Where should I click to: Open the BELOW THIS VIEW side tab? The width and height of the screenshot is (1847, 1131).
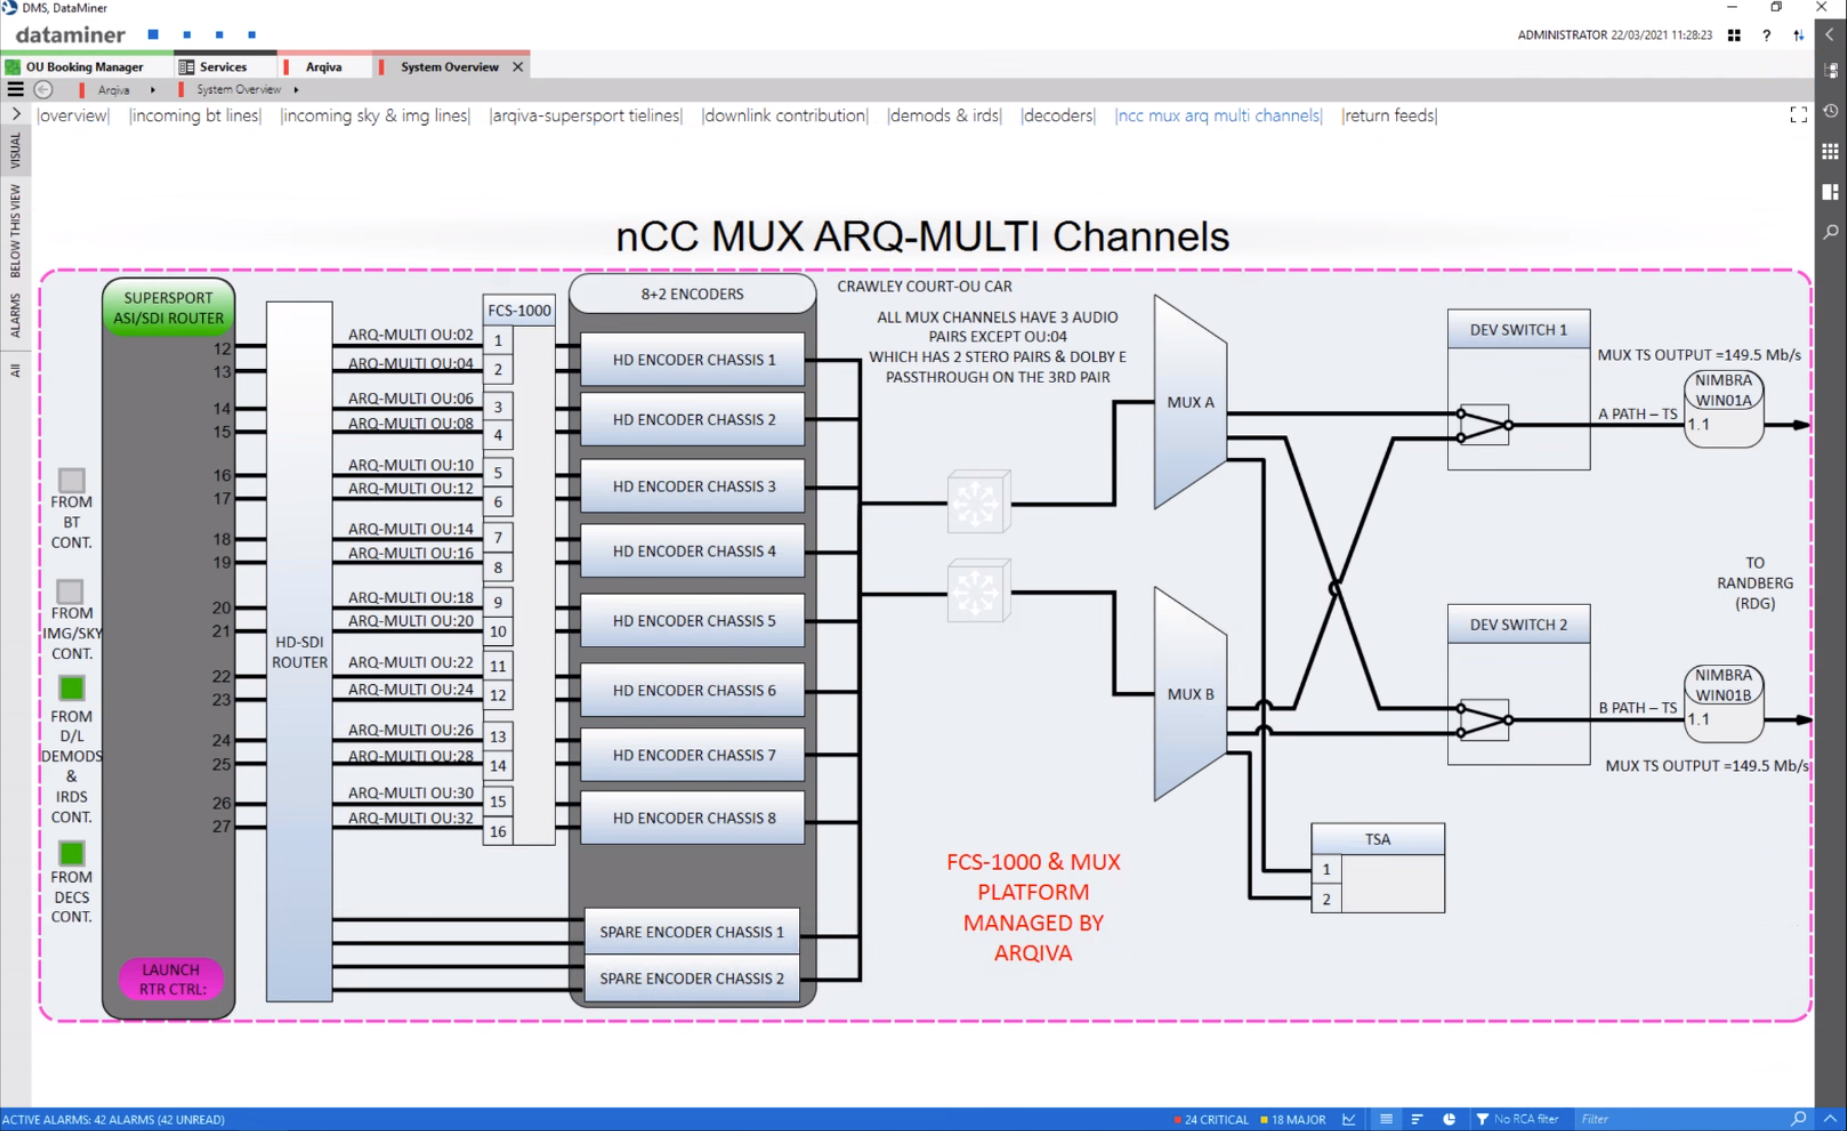coord(15,230)
